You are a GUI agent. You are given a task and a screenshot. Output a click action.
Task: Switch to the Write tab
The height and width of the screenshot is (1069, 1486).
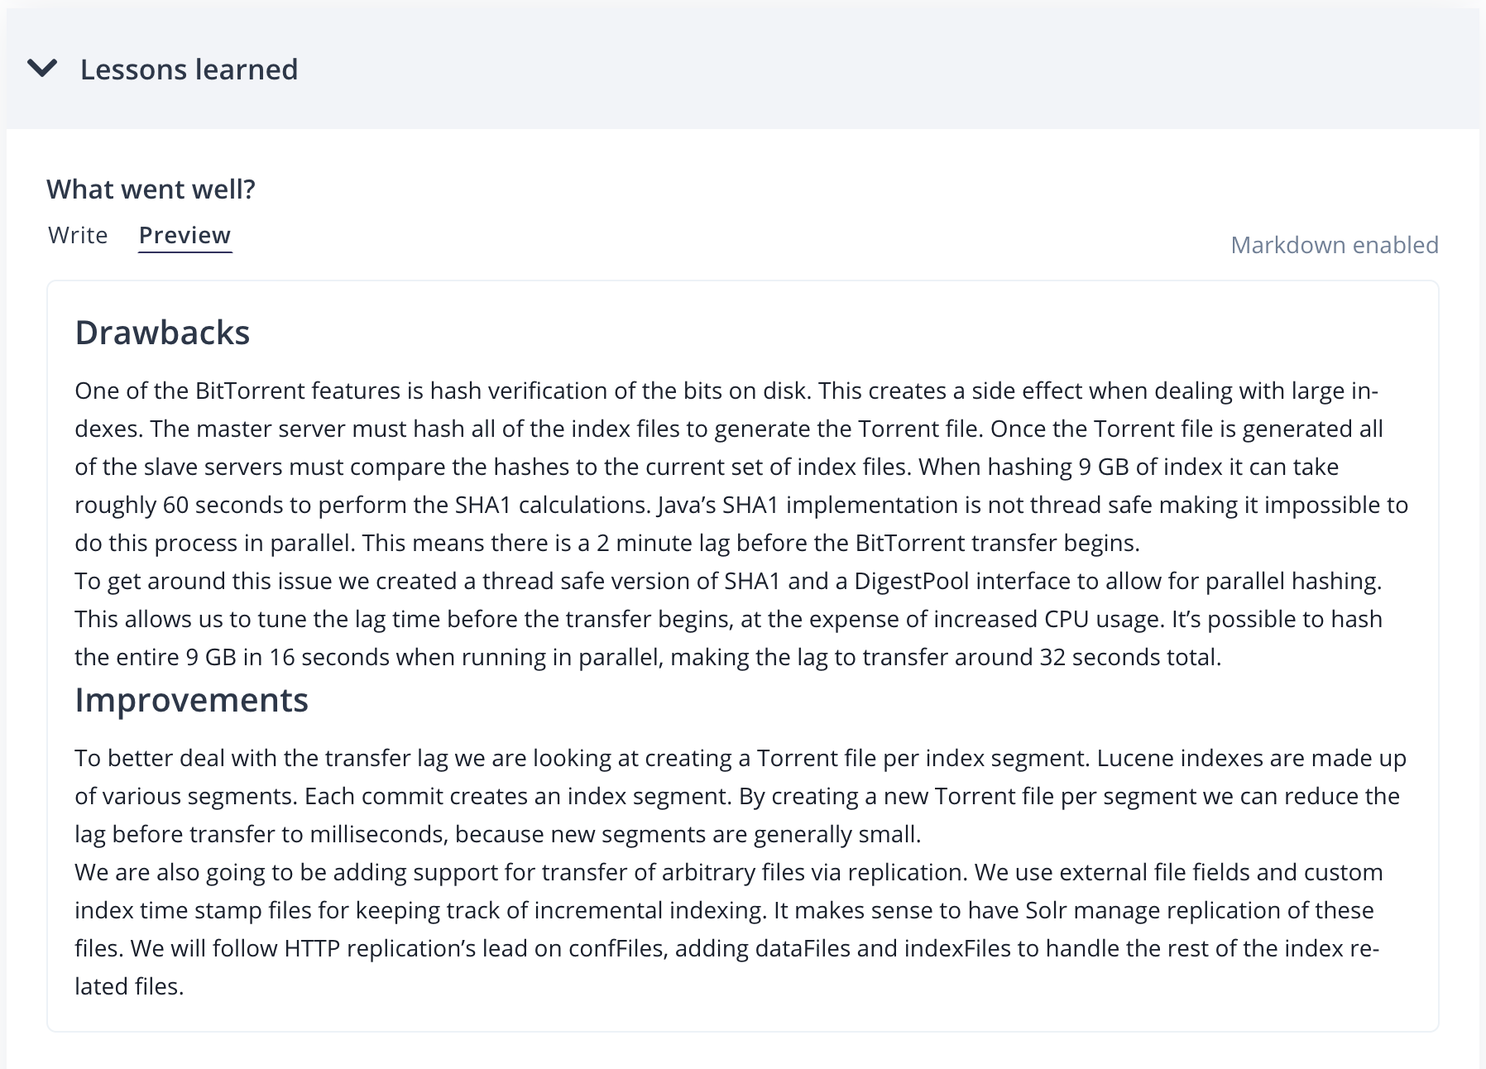(x=78, y=235)
